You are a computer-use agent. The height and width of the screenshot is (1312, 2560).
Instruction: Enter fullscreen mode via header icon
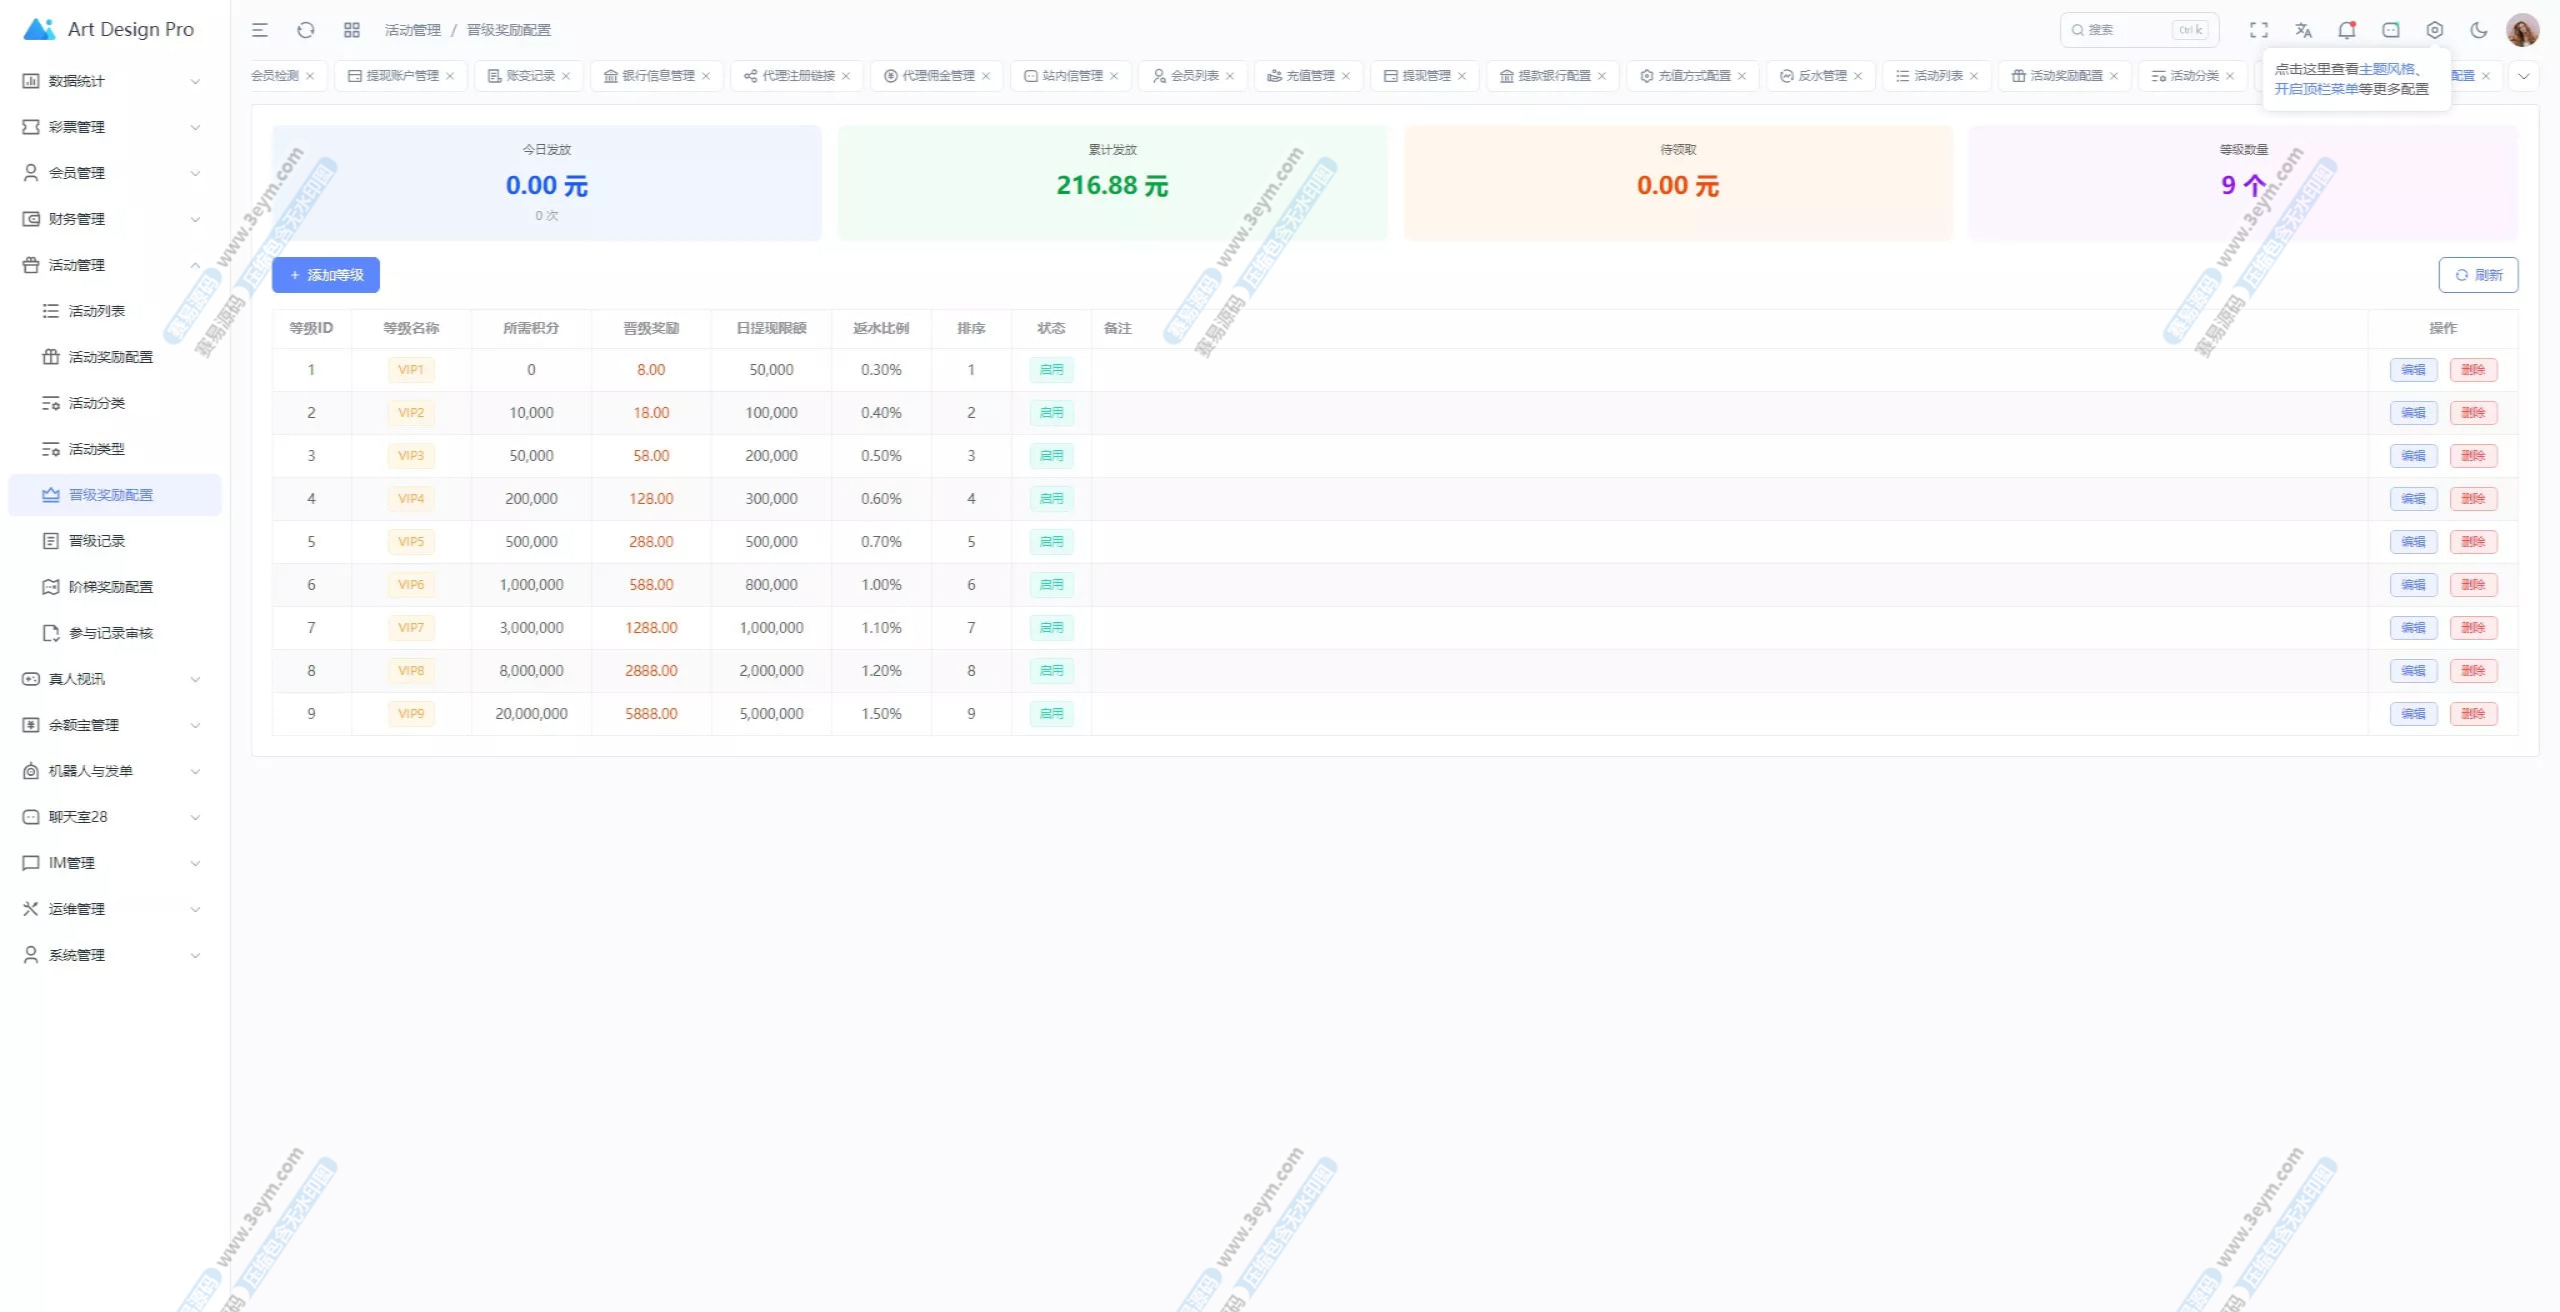(x=2259, y=30)
